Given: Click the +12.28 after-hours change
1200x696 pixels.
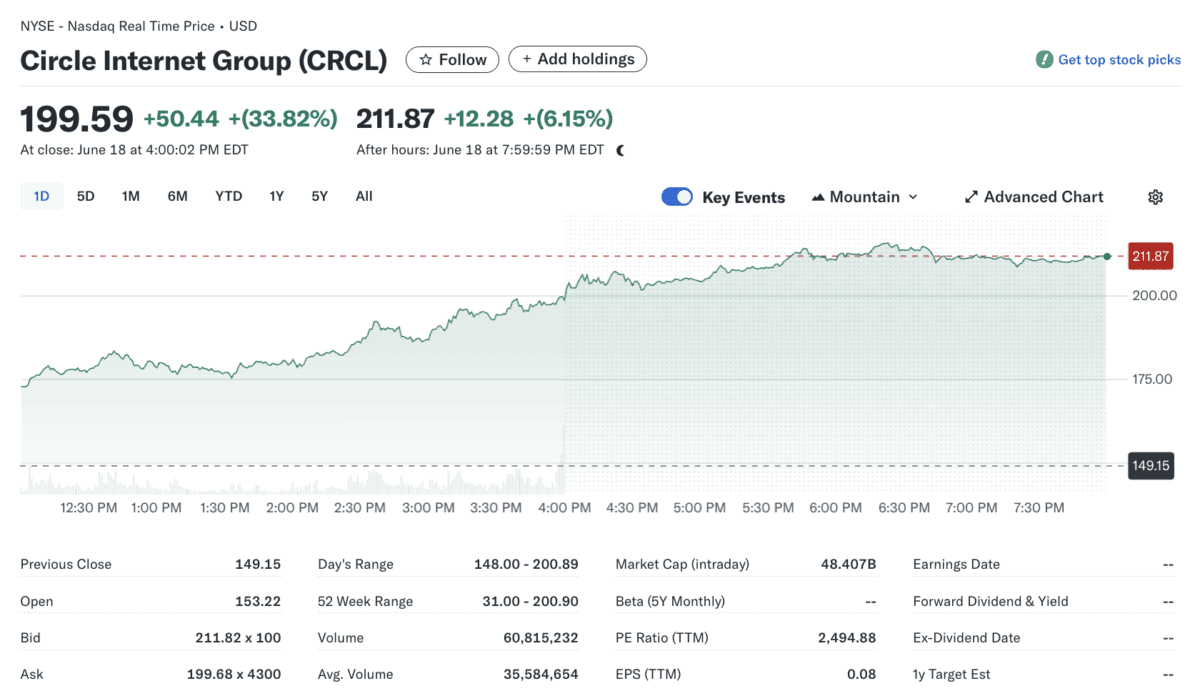Looking at the screenshot, I should tap(479, 119).
